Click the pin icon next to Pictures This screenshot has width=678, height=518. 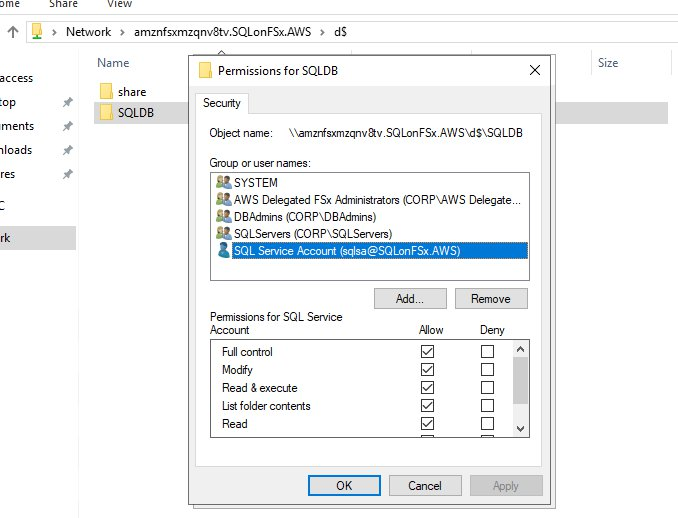(67, 174)
